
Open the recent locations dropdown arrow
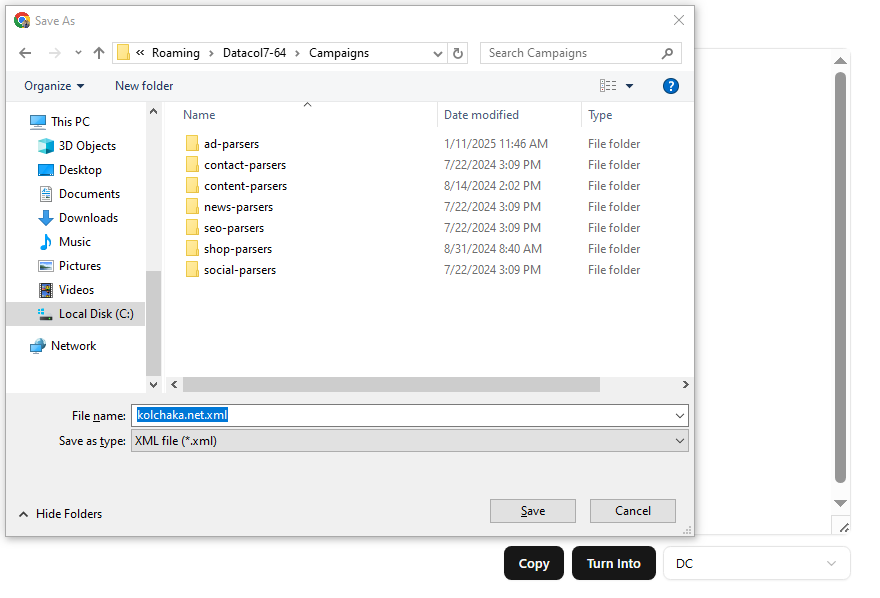tap(78, 53)
